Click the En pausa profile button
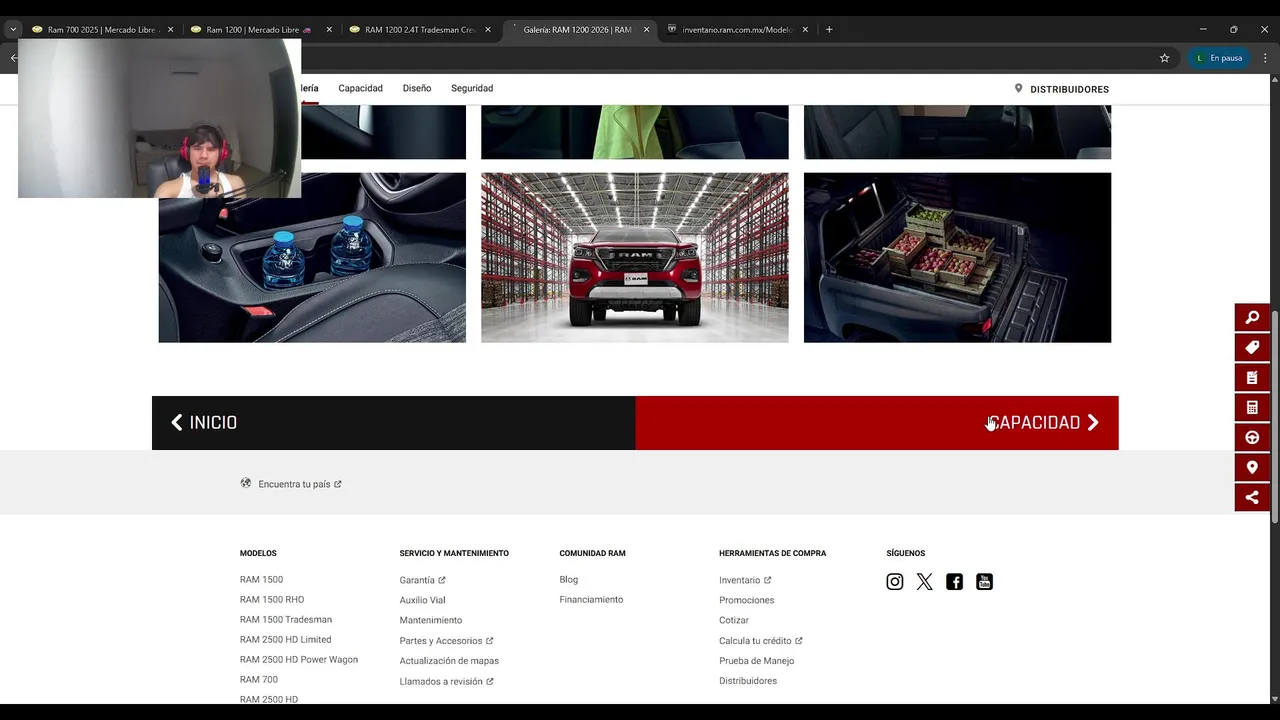This screenshot has width=1280, height=720. pos(1218,58)
